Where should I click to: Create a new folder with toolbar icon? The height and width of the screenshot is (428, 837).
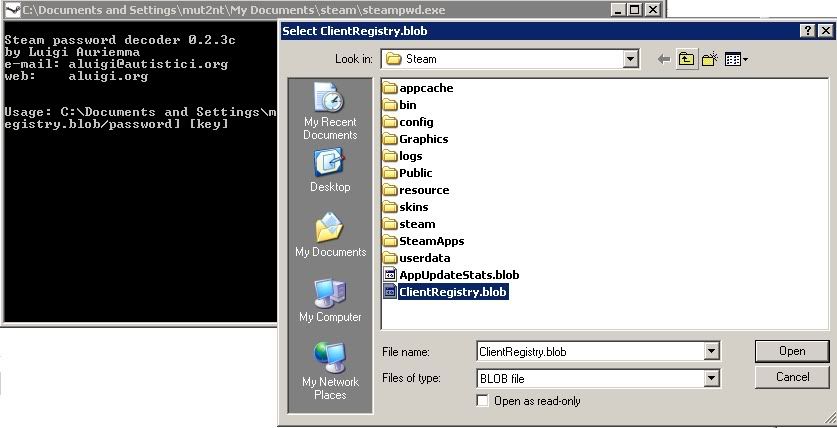709,59
